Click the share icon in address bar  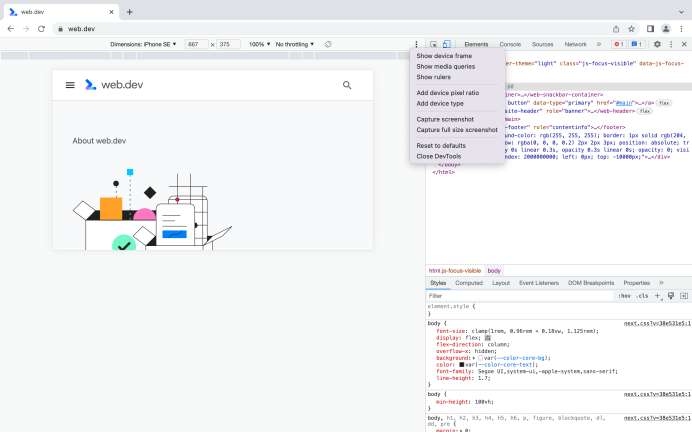pos(616,29)
